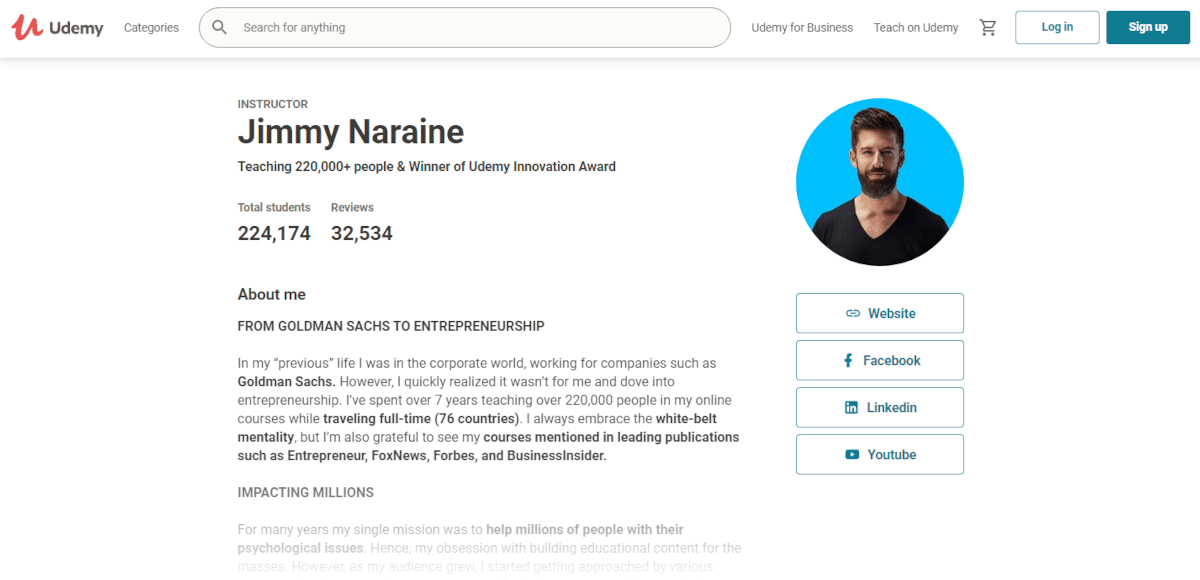The width and height of the screenshot is (1200, 580).
Task: Open Udemy for Business link
Action: (802, 28)
